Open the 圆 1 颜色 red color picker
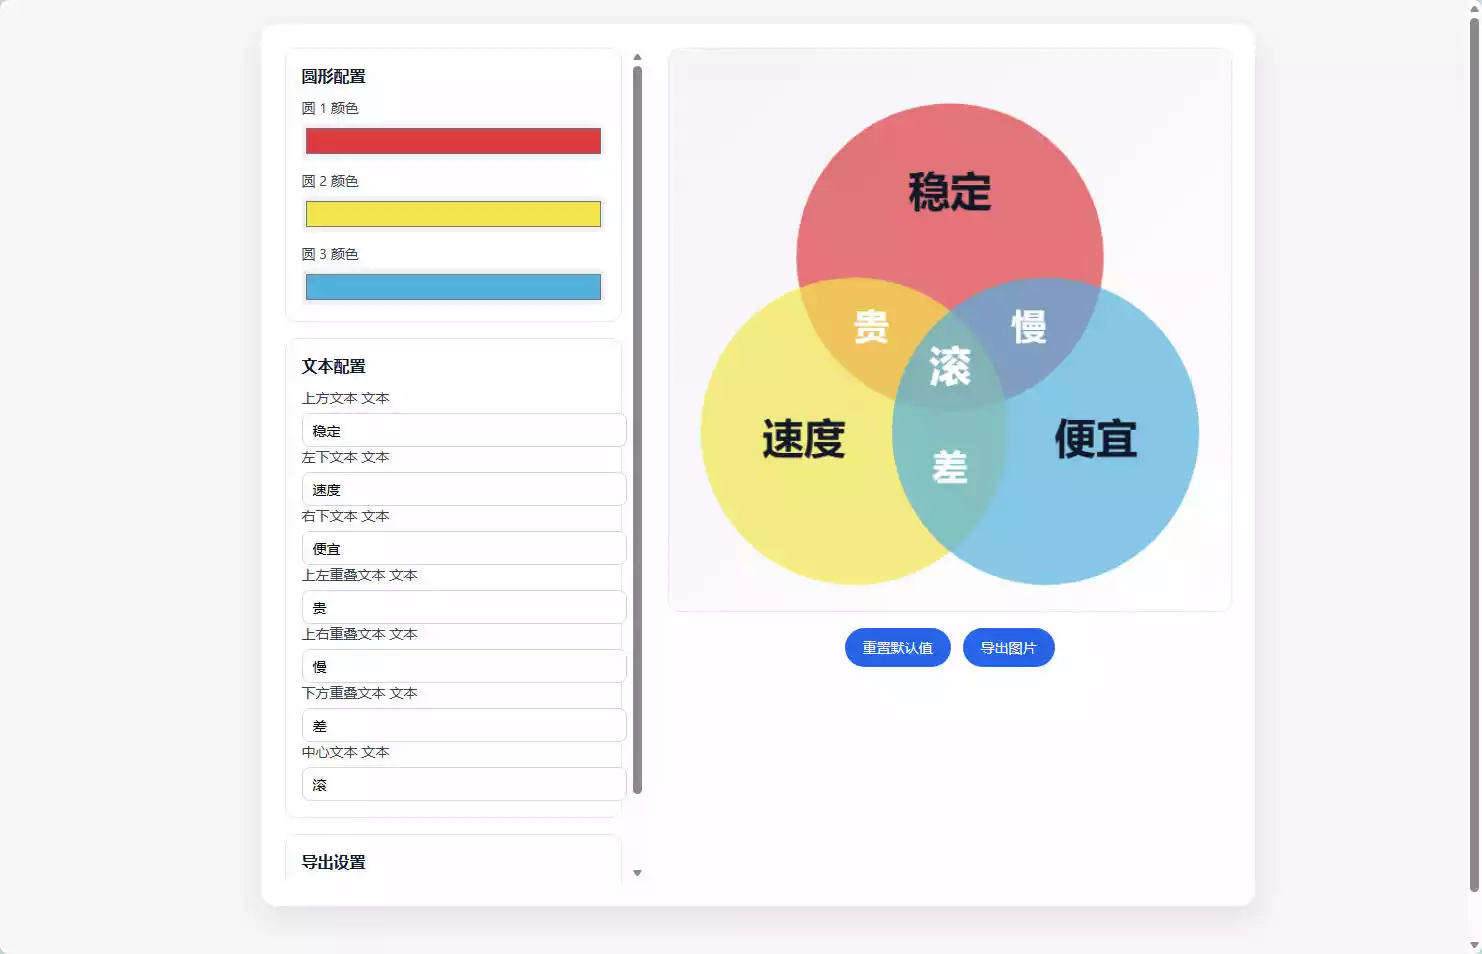 point(453,141)
